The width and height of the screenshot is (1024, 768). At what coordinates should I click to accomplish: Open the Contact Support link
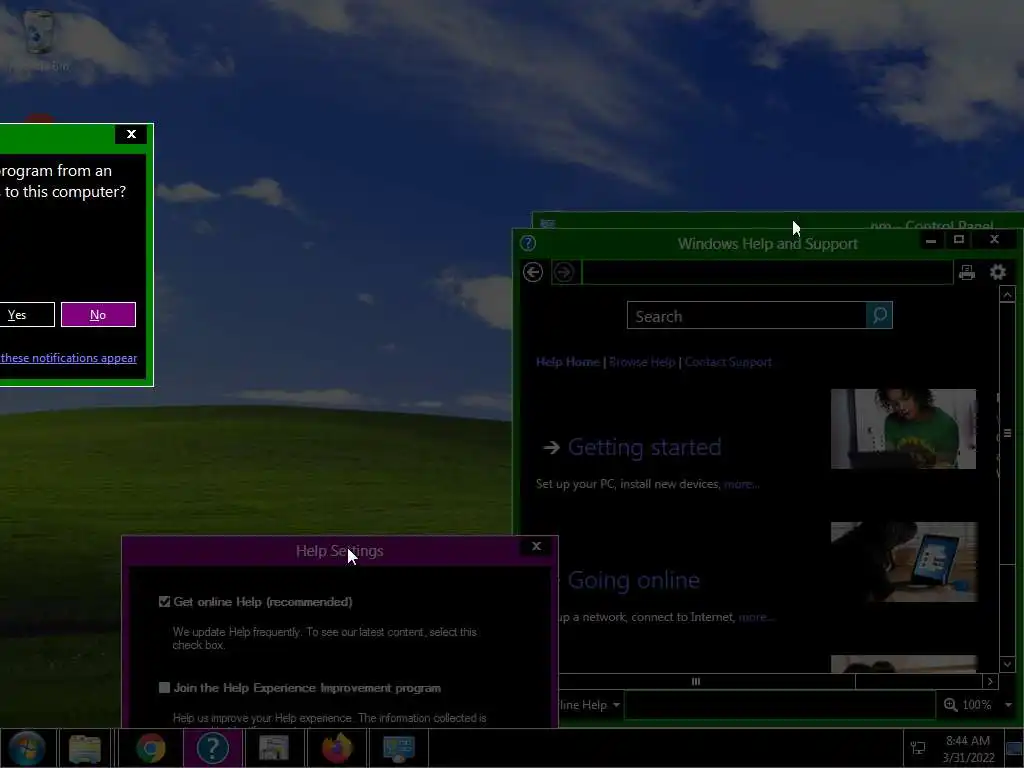(728, 362)
